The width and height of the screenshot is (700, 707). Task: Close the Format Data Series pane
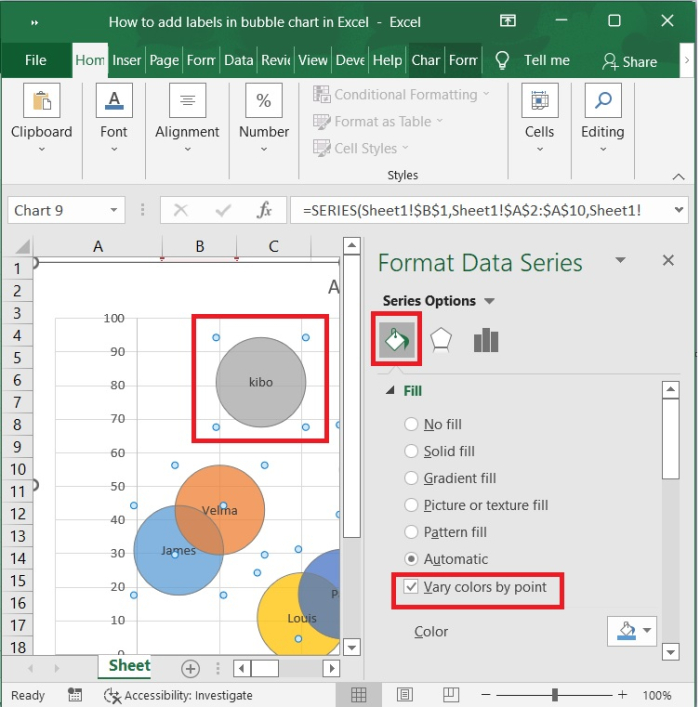pos(668,260)
